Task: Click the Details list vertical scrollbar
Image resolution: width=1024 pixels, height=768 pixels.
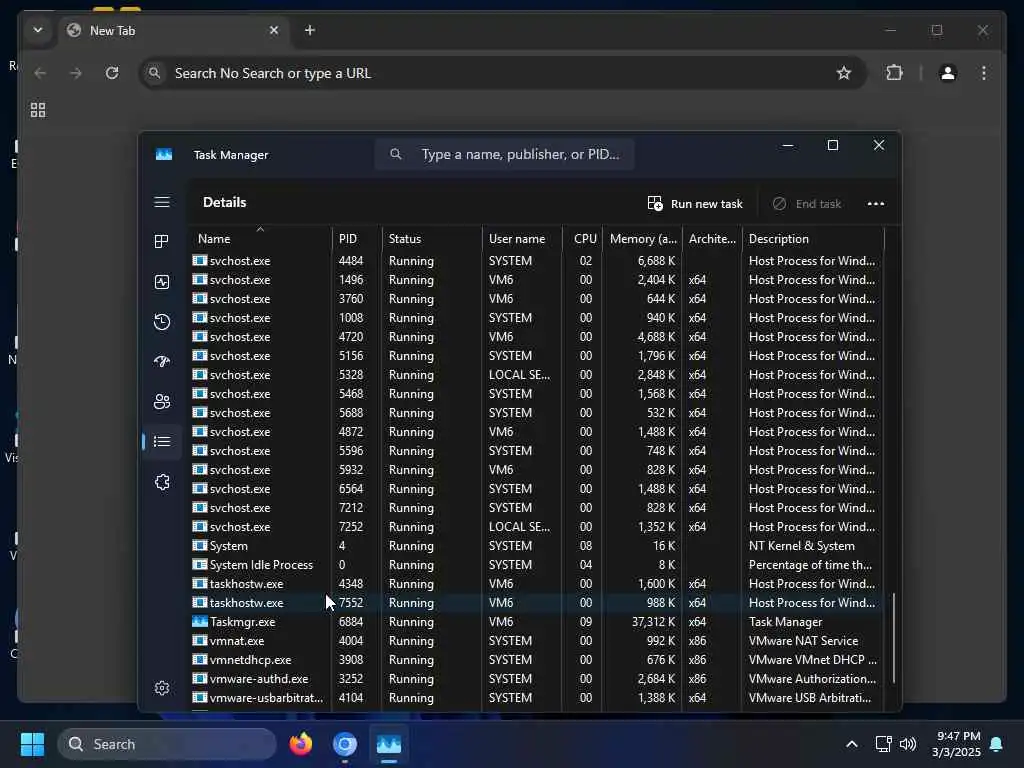Action: 893,637
